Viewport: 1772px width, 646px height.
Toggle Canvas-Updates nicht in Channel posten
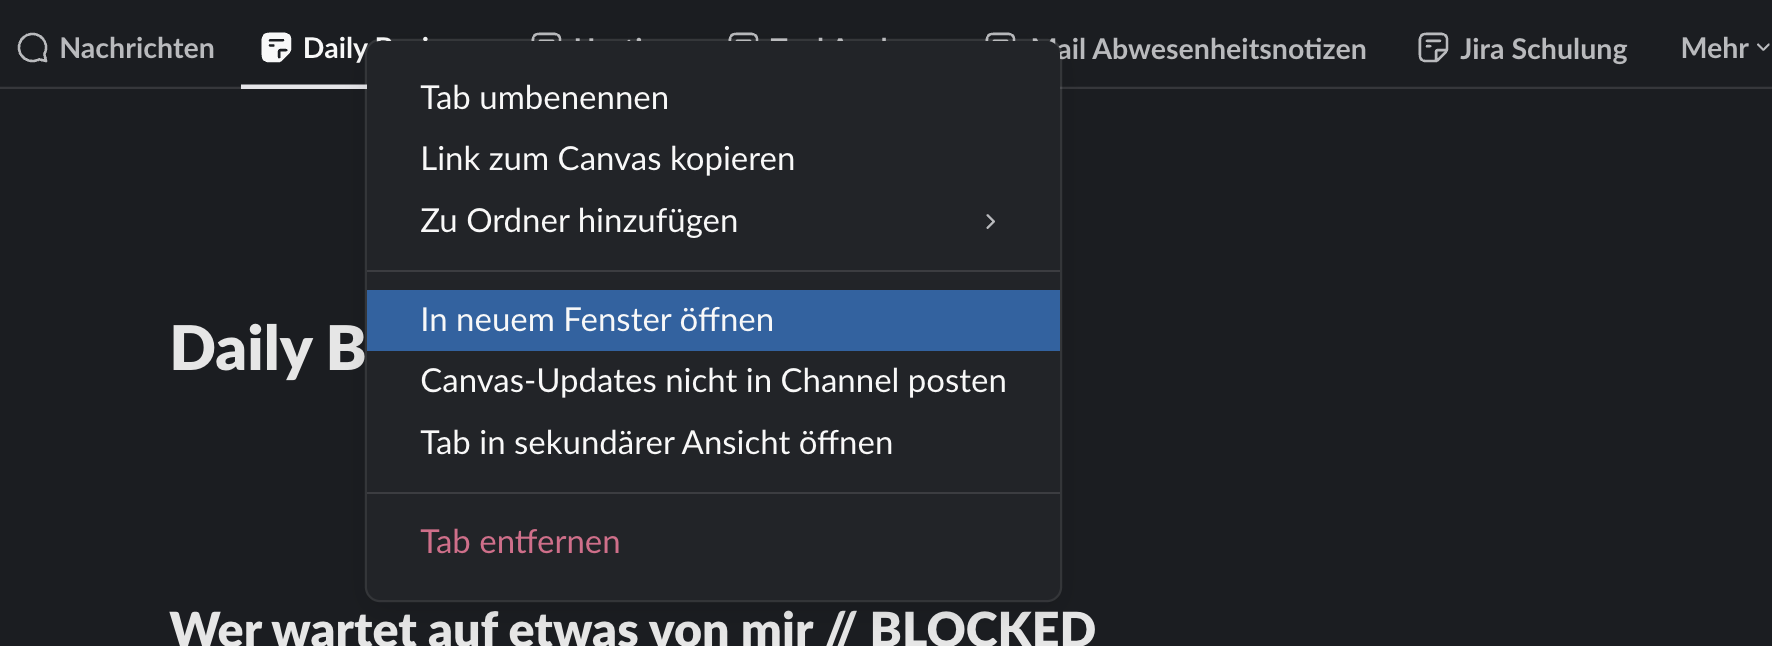(x=713, y=381)
